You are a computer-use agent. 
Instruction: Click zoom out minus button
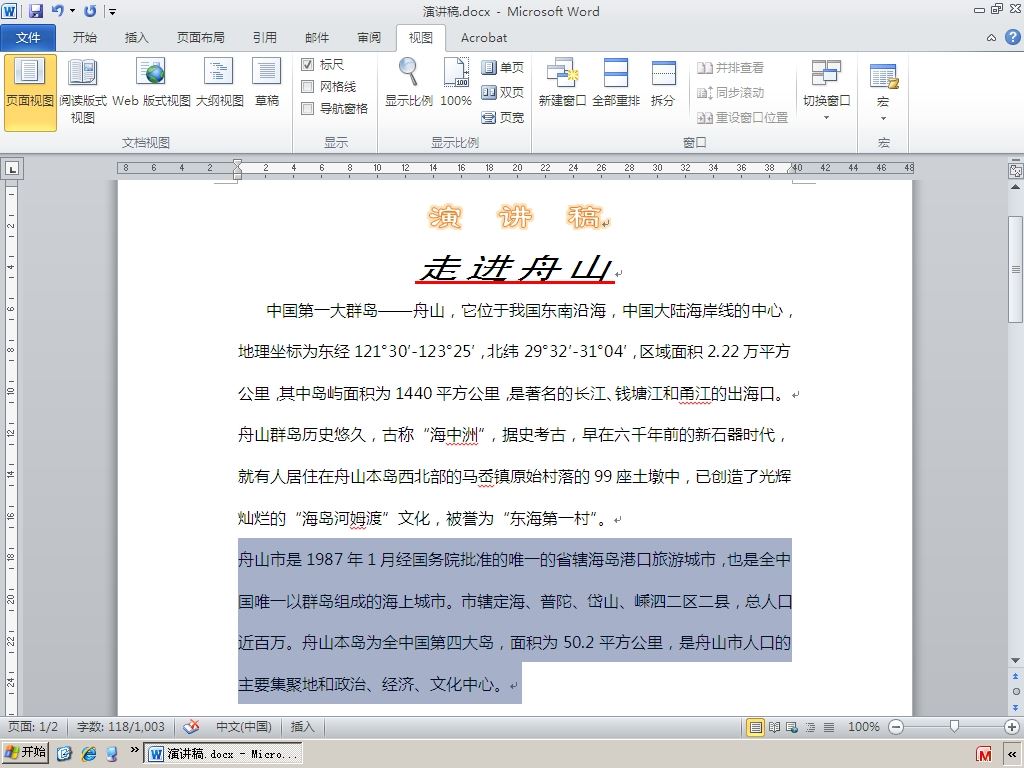click(896, 727)
